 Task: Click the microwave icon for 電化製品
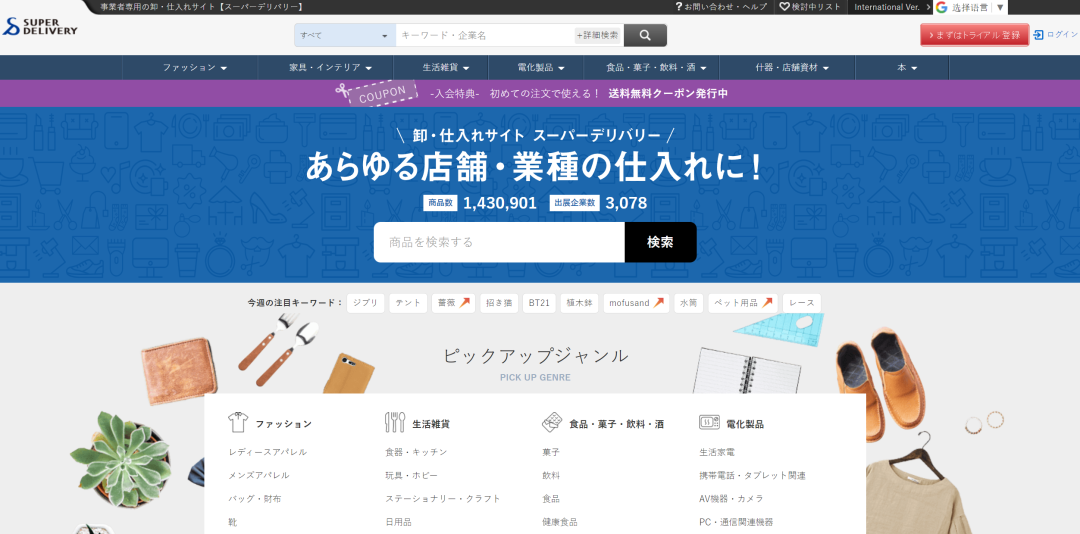(x=709, y=423)
